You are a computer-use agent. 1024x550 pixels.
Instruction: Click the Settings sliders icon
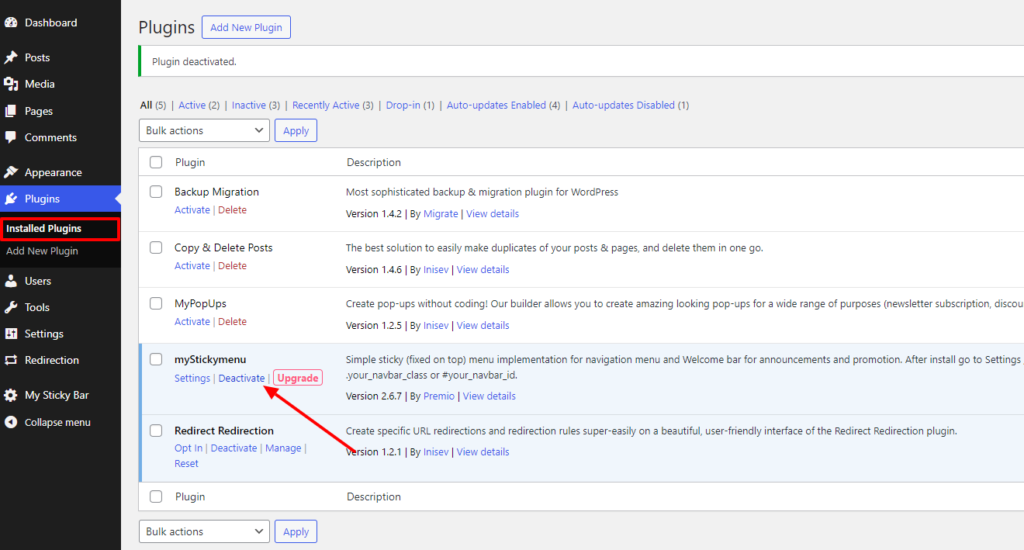[11, 334]
